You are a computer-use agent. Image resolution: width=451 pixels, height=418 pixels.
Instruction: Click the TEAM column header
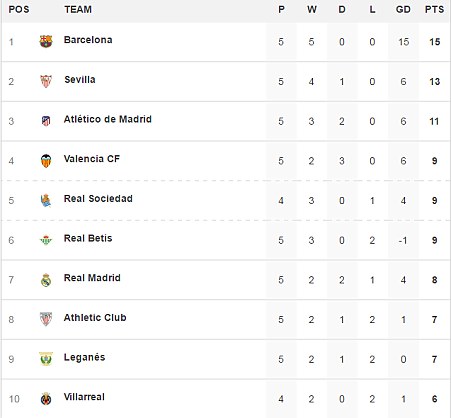tap(78, 9)
